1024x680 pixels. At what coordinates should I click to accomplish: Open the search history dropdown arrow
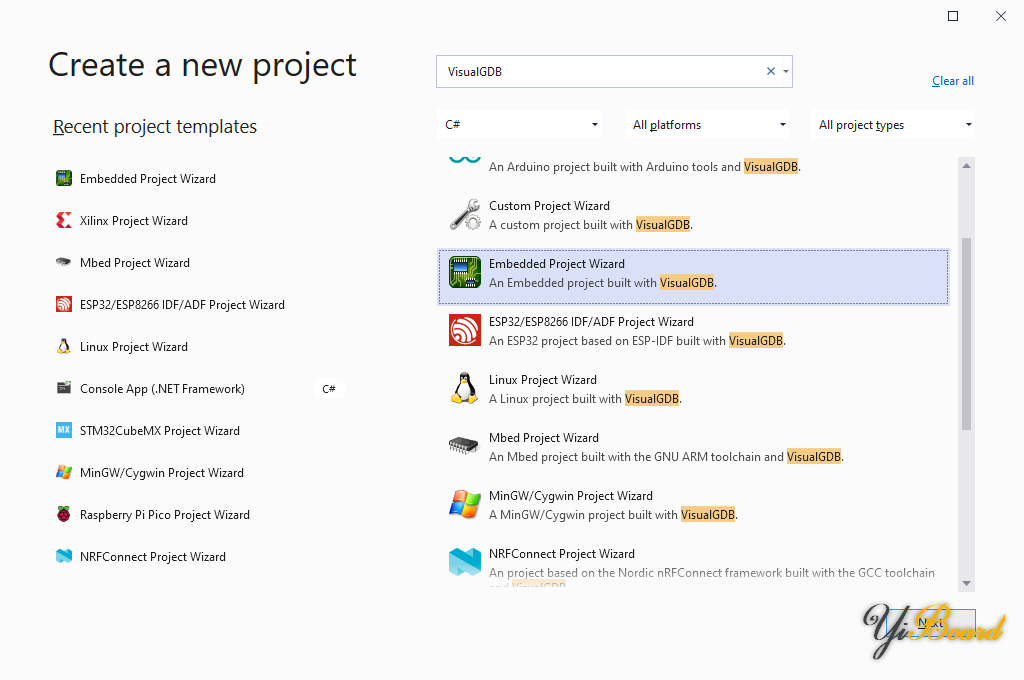pos(786,72)
